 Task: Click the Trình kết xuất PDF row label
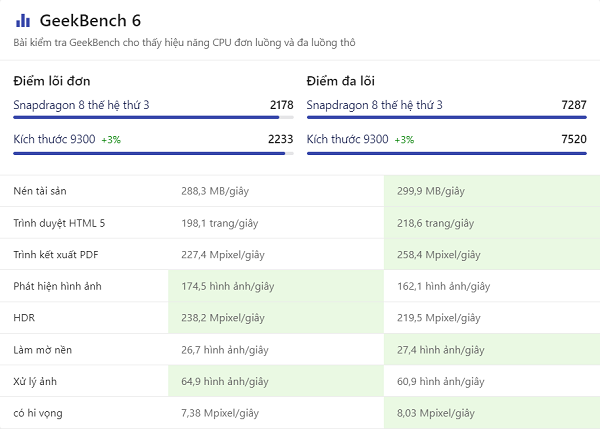click(56, 255)
